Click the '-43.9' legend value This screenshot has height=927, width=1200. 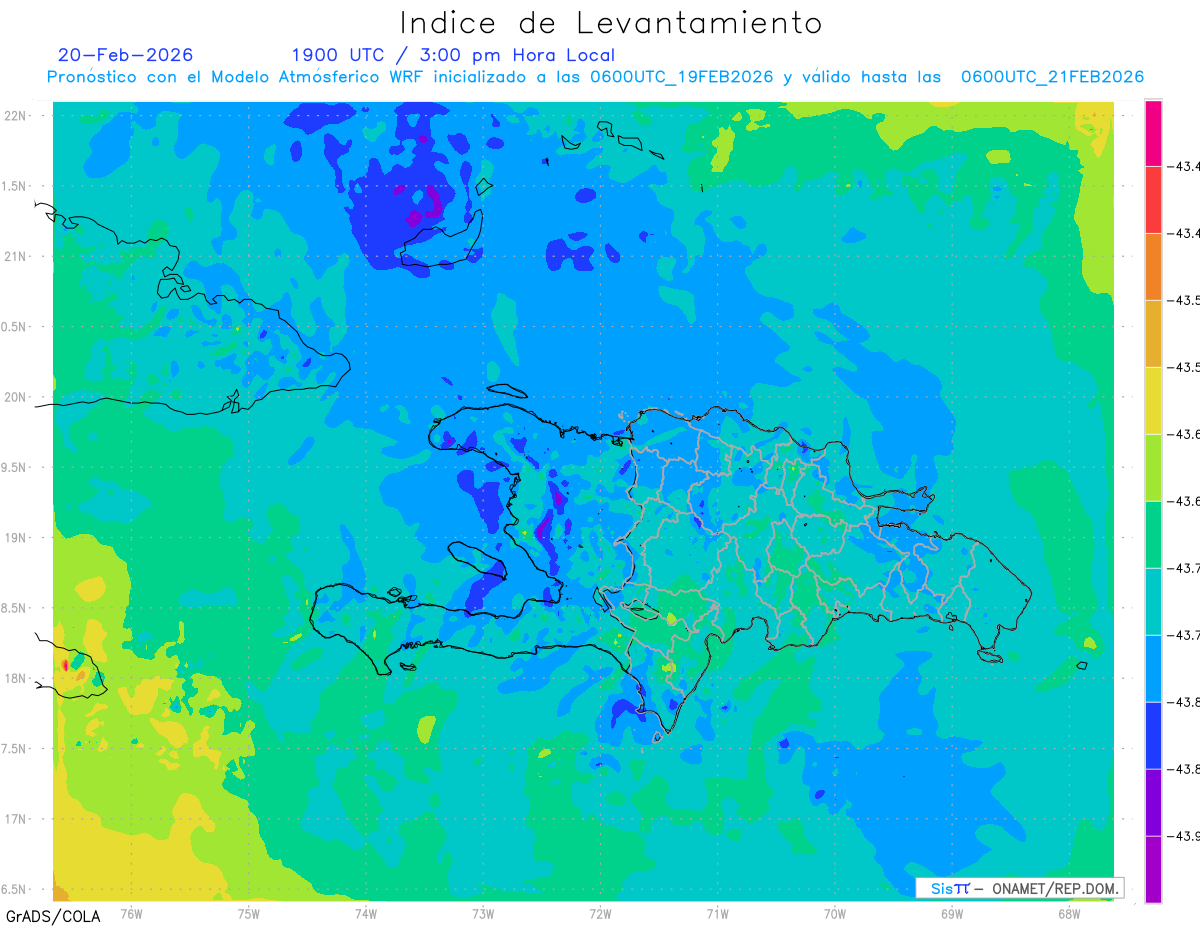click(1185, 836)
